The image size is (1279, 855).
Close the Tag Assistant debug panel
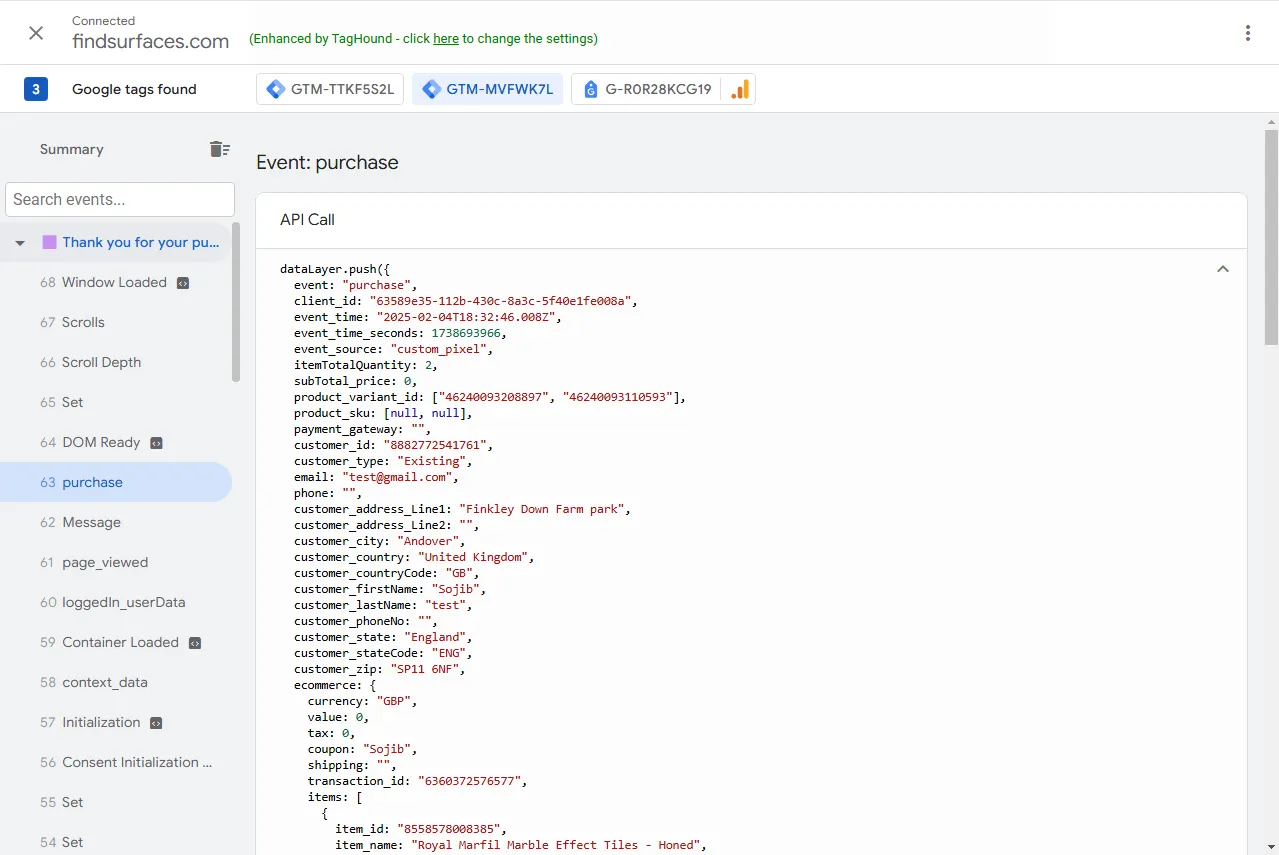click(x=36, y=33)
